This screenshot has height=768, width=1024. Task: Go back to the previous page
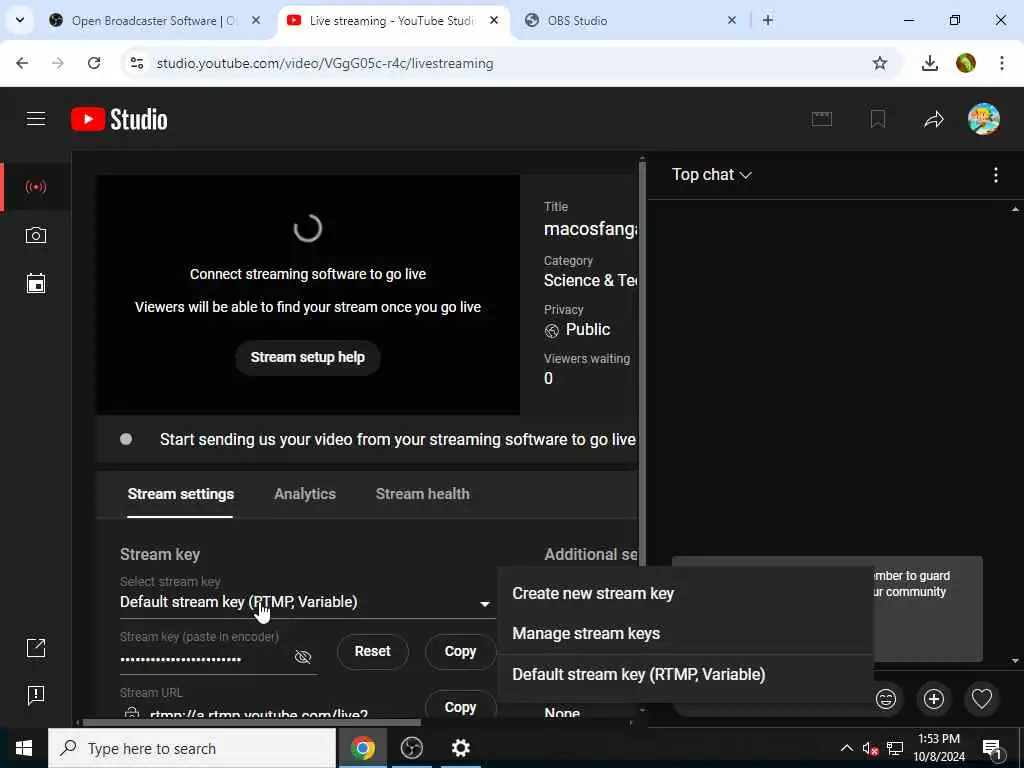point(22,63)
